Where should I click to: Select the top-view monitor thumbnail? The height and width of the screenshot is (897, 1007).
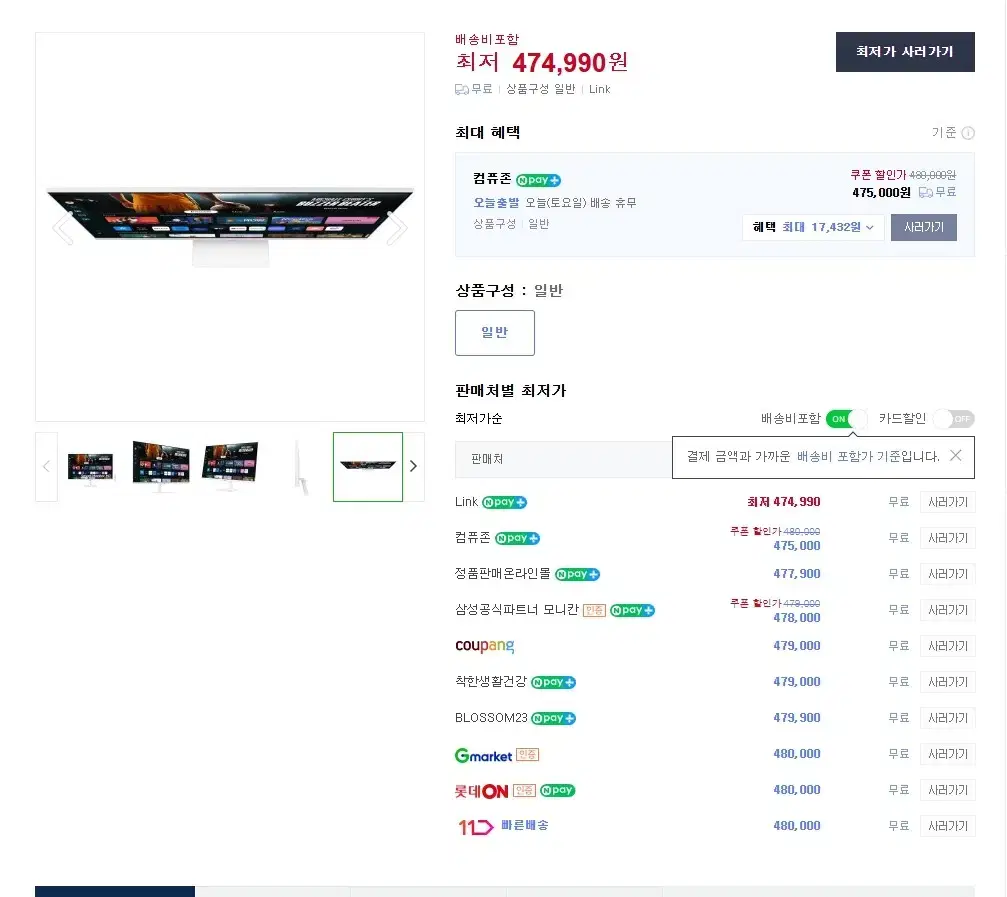(368, 467)
